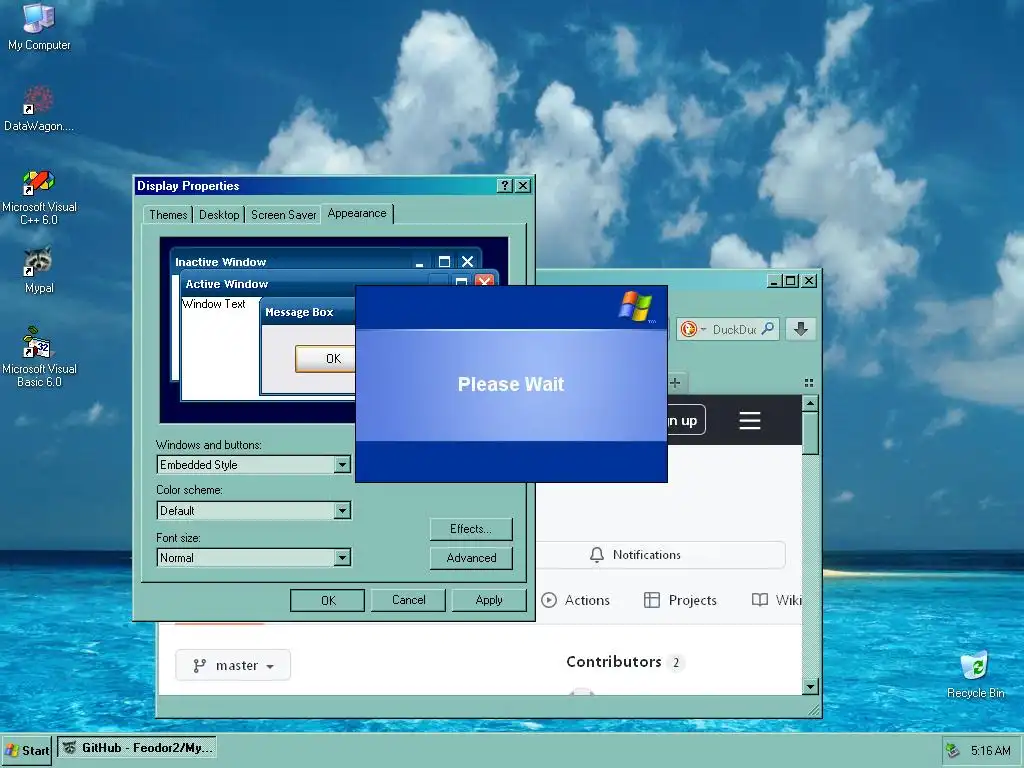Open the GitHub hamburger menu
The image size is (1024, 768).
750,420
